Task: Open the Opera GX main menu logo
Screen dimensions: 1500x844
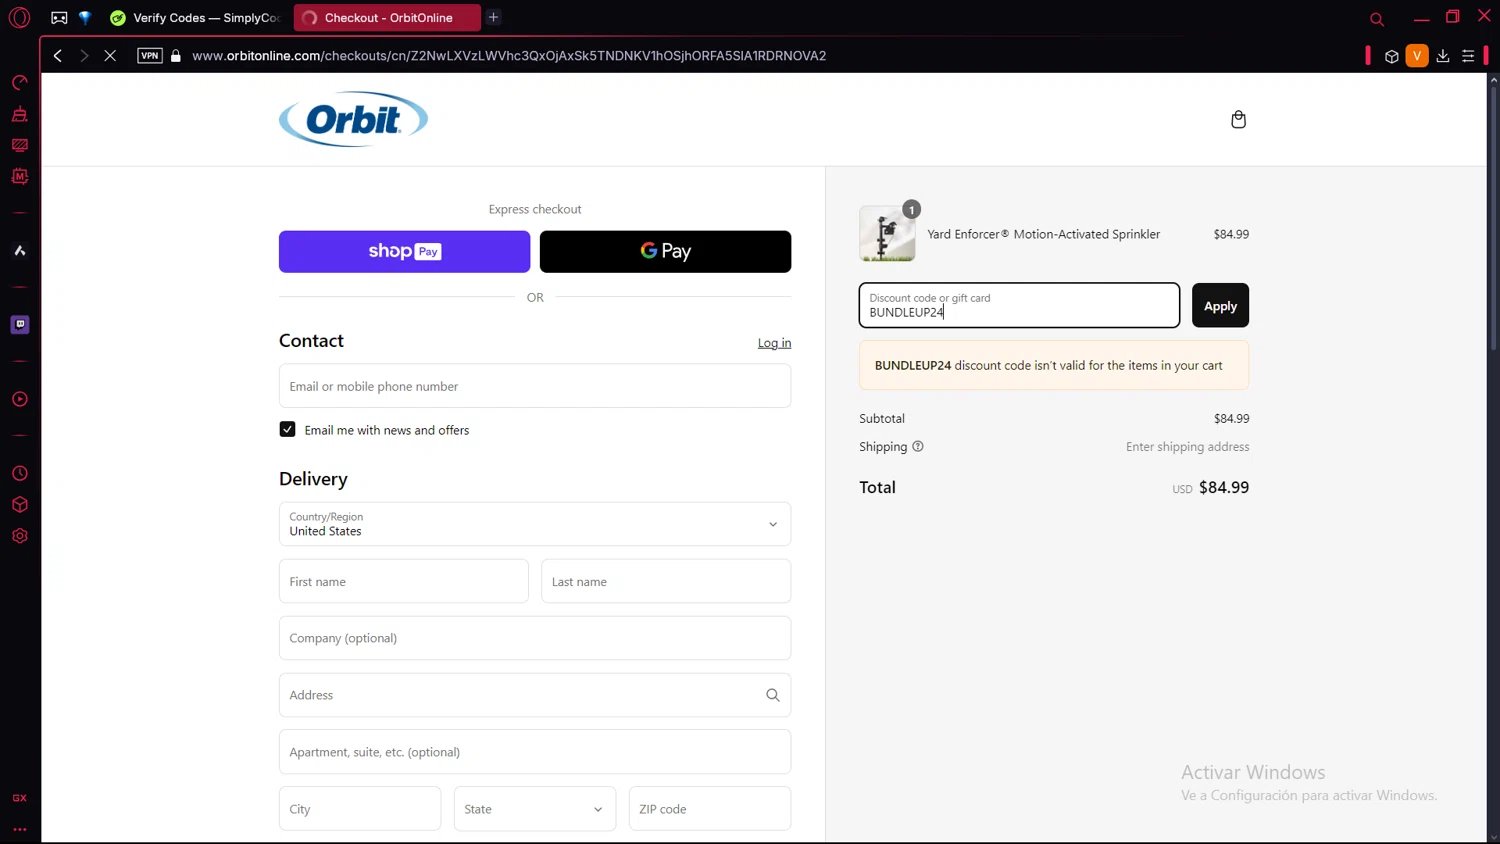Action: coord(19,17)
